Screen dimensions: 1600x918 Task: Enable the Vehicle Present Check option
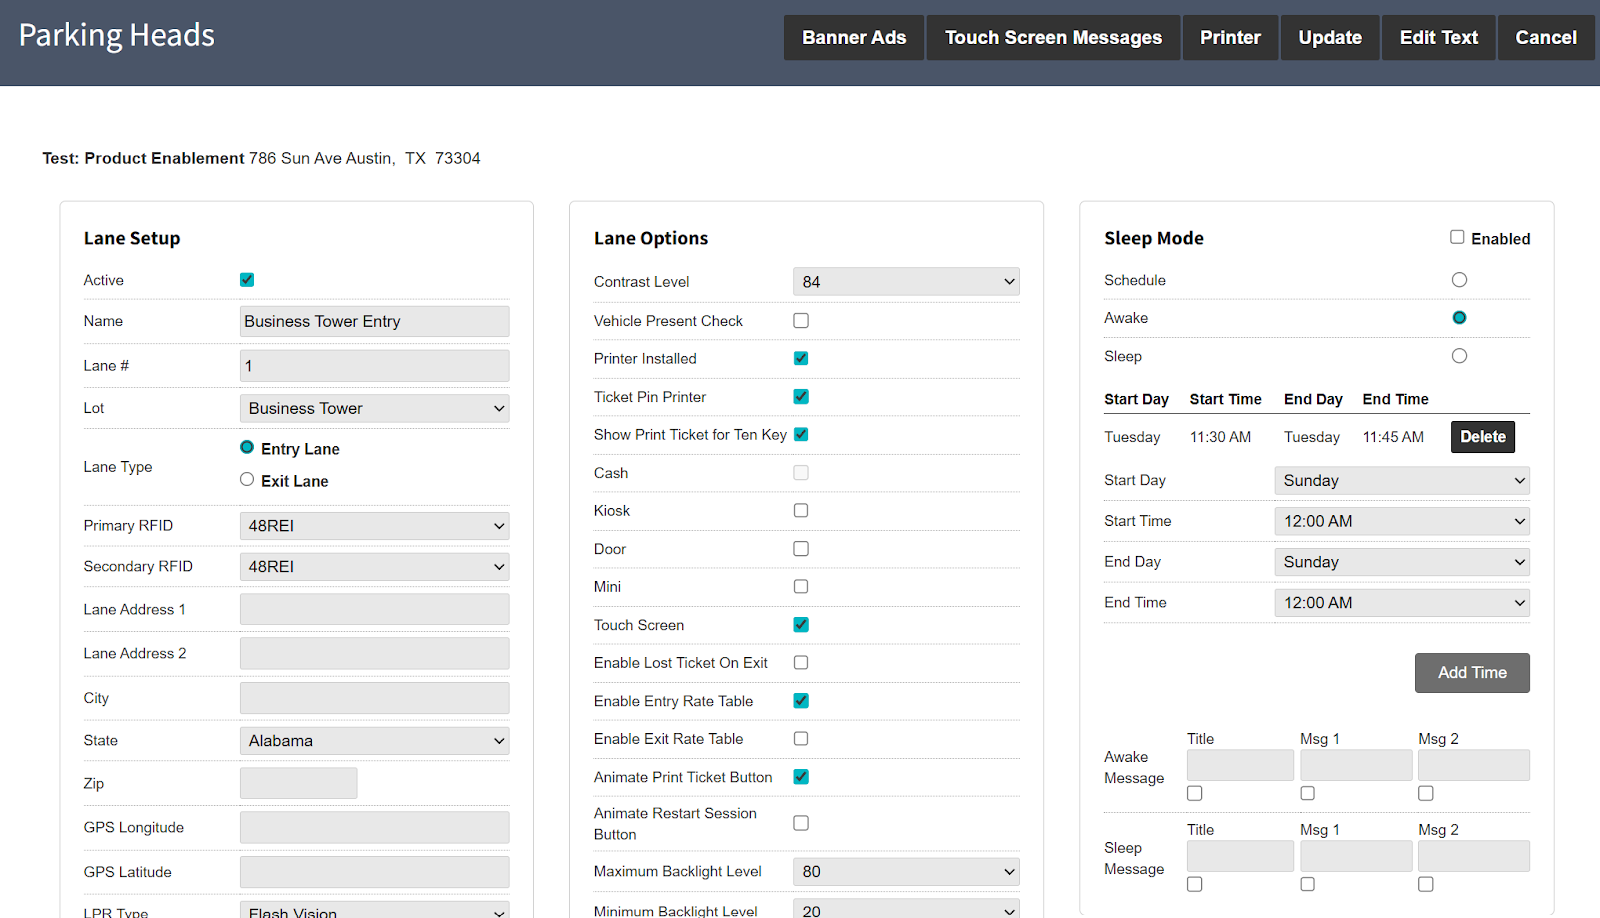(801, 321)
